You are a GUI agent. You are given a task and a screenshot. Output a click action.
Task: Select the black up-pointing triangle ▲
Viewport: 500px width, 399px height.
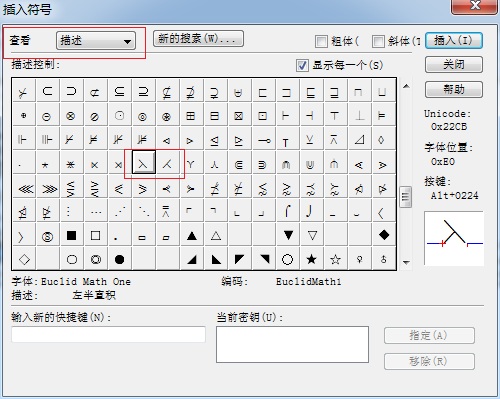[x=192, y=236]
